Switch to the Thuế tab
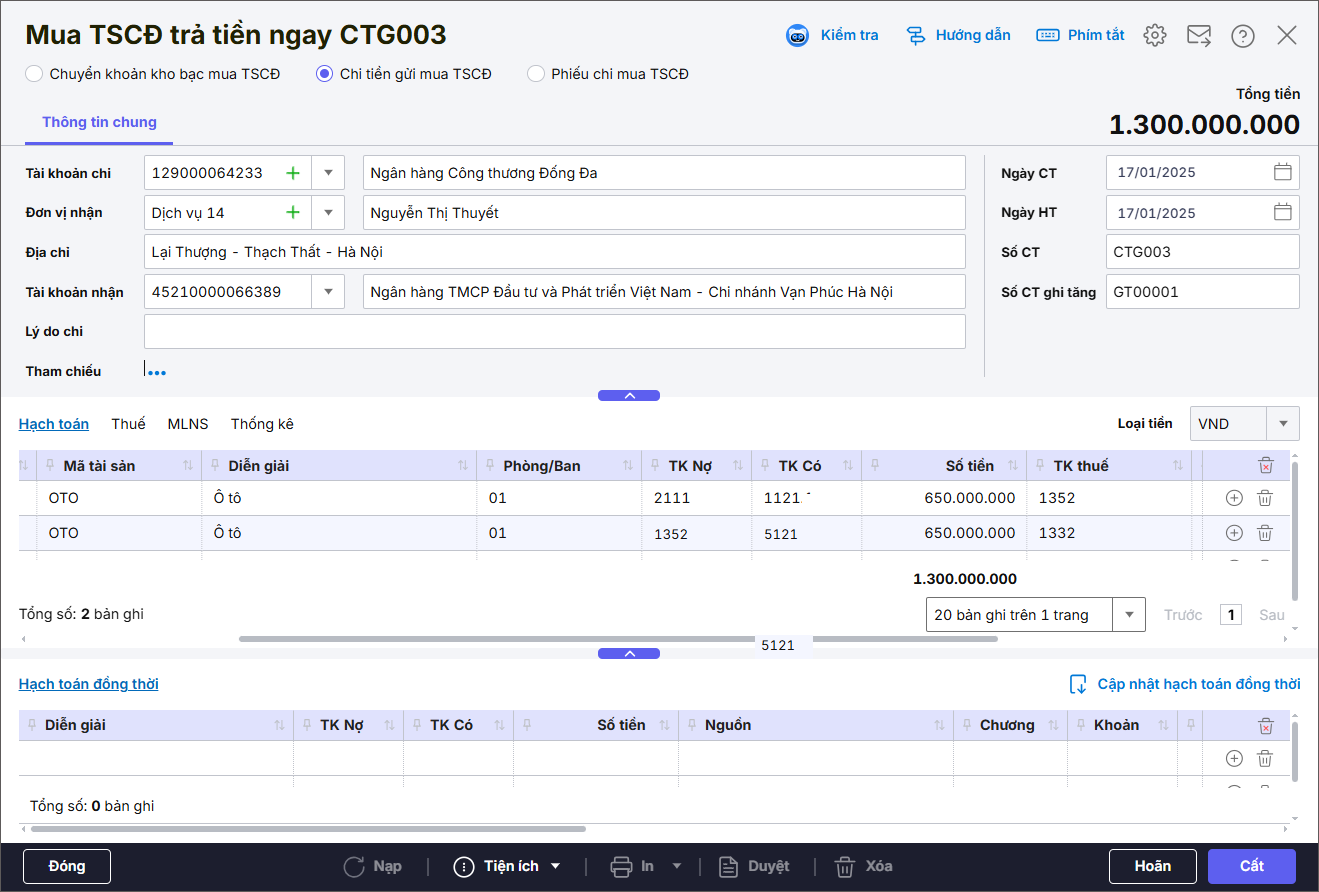The height and width of the screenshot is (892, 1319). pyautogui.click(x=128, y=424)
